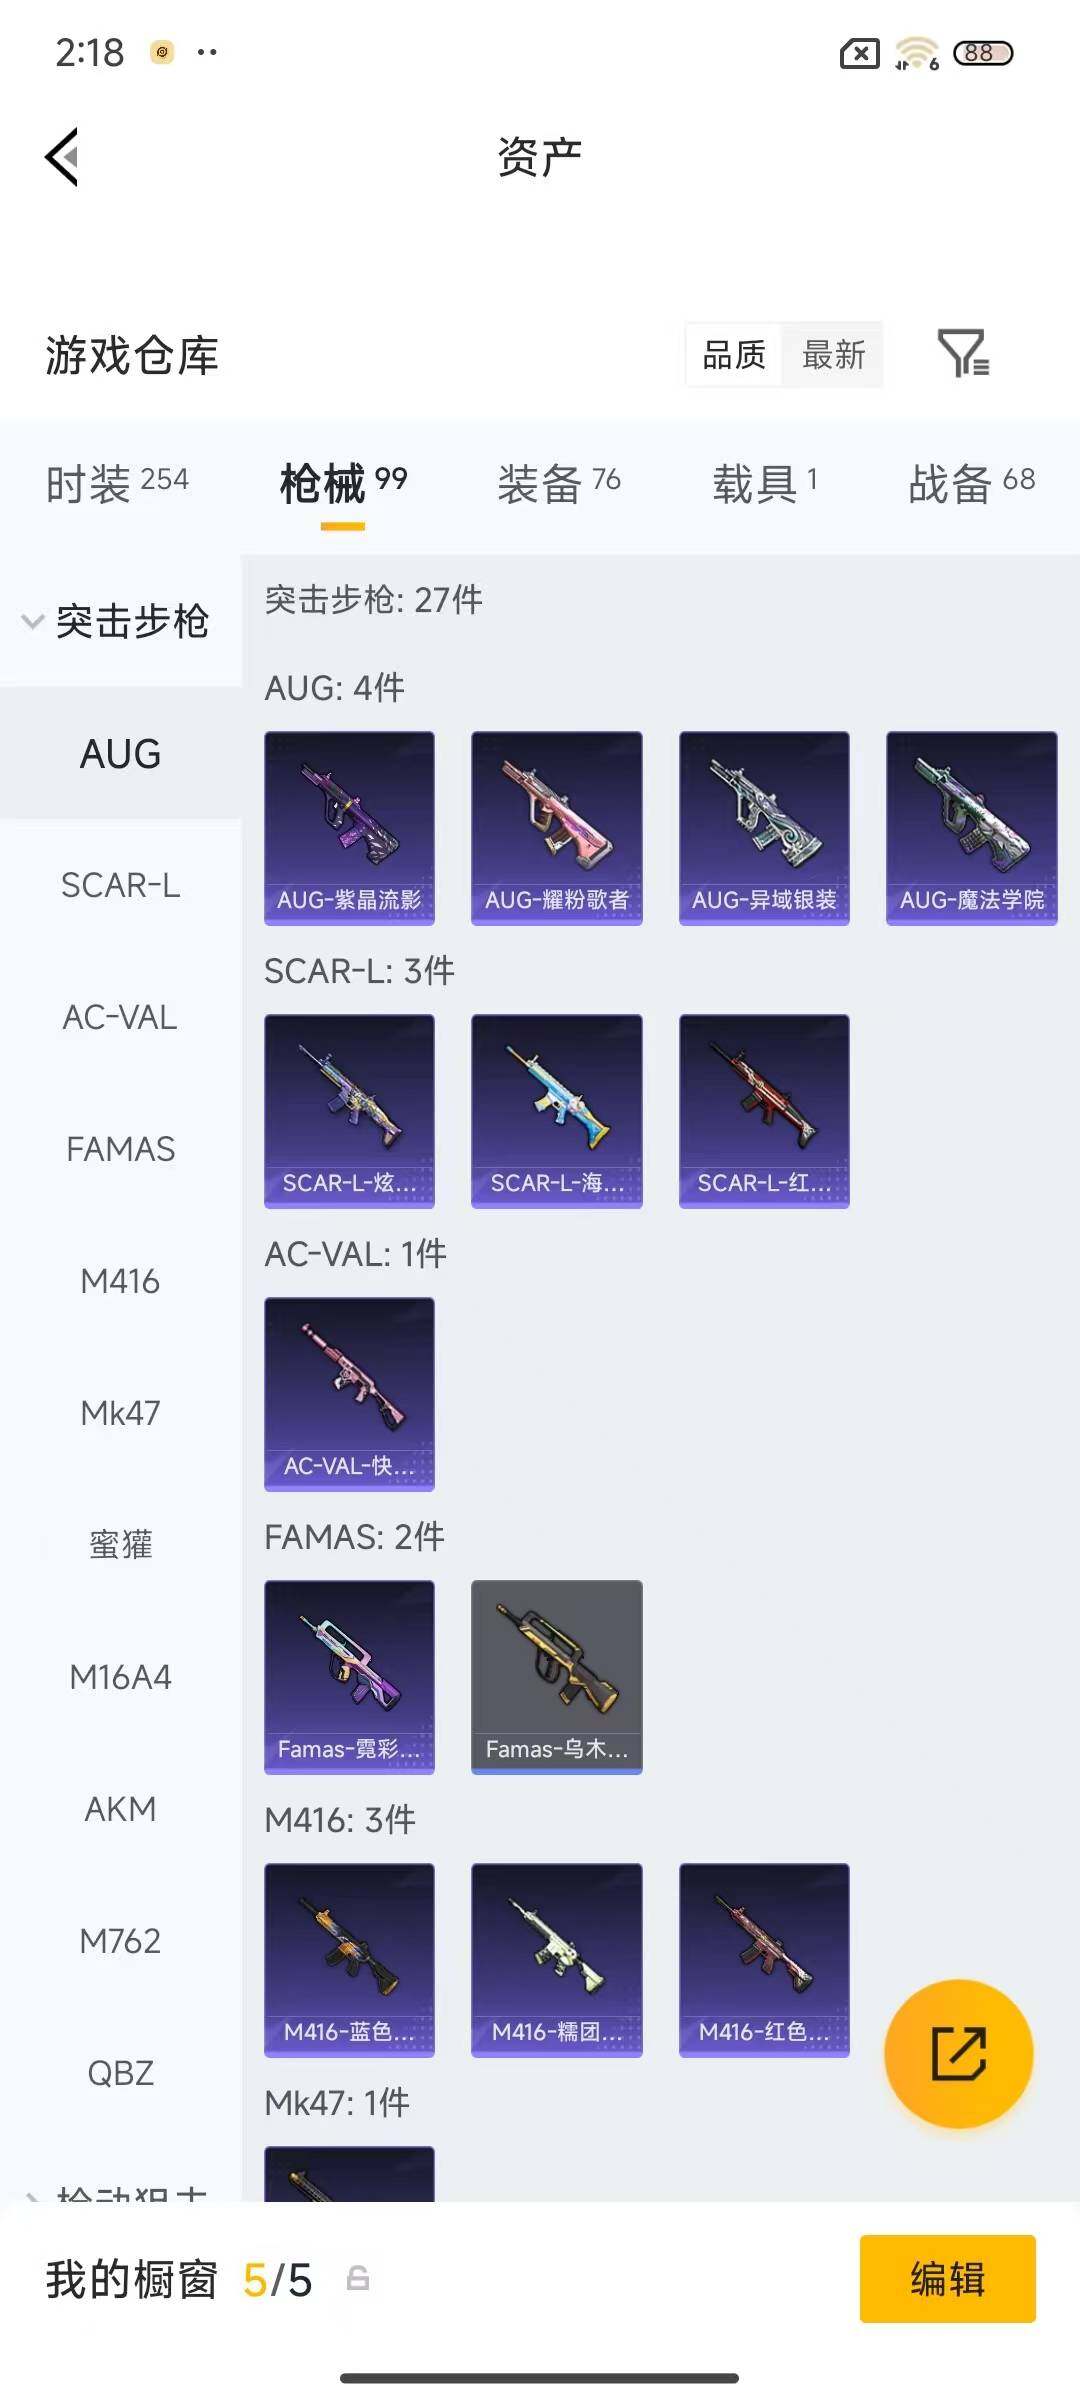
Task: Select SCAR-L in the weapon sidebar
Action: (120, 885)
